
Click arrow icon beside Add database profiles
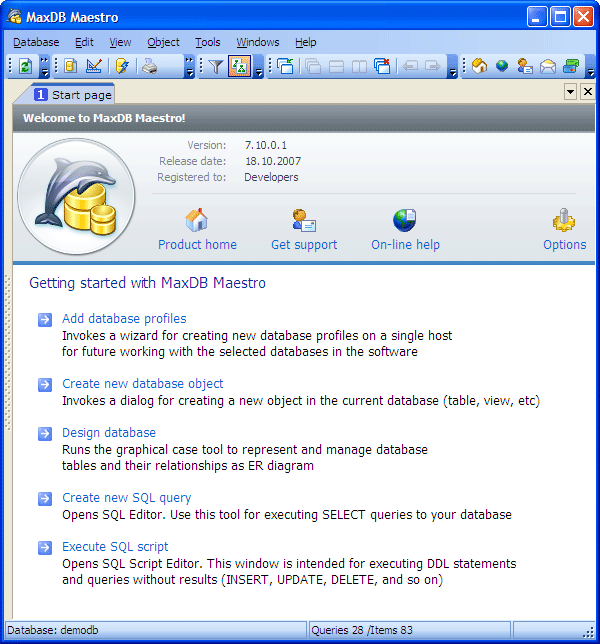tap(45, 320)
